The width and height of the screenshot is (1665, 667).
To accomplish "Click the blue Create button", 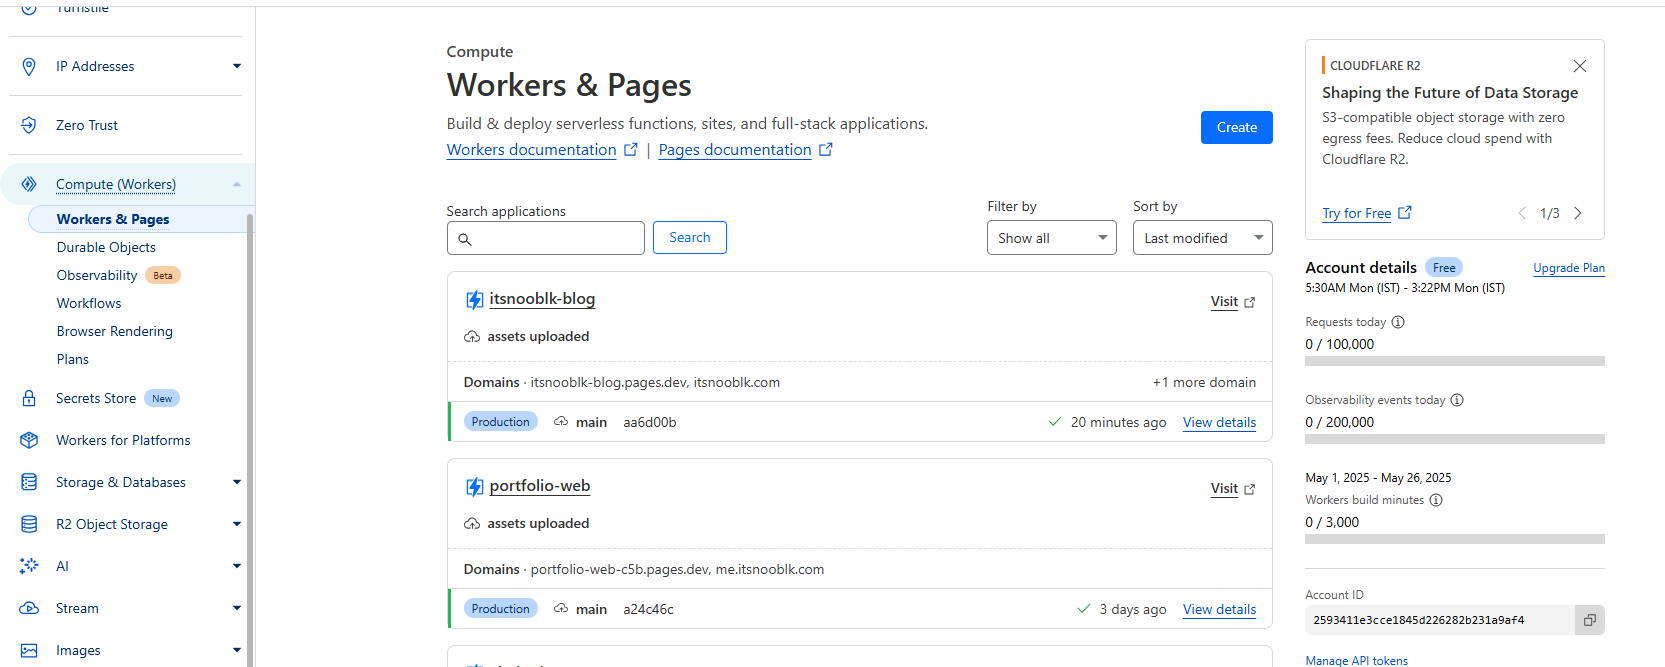I will coord(1237,127).
